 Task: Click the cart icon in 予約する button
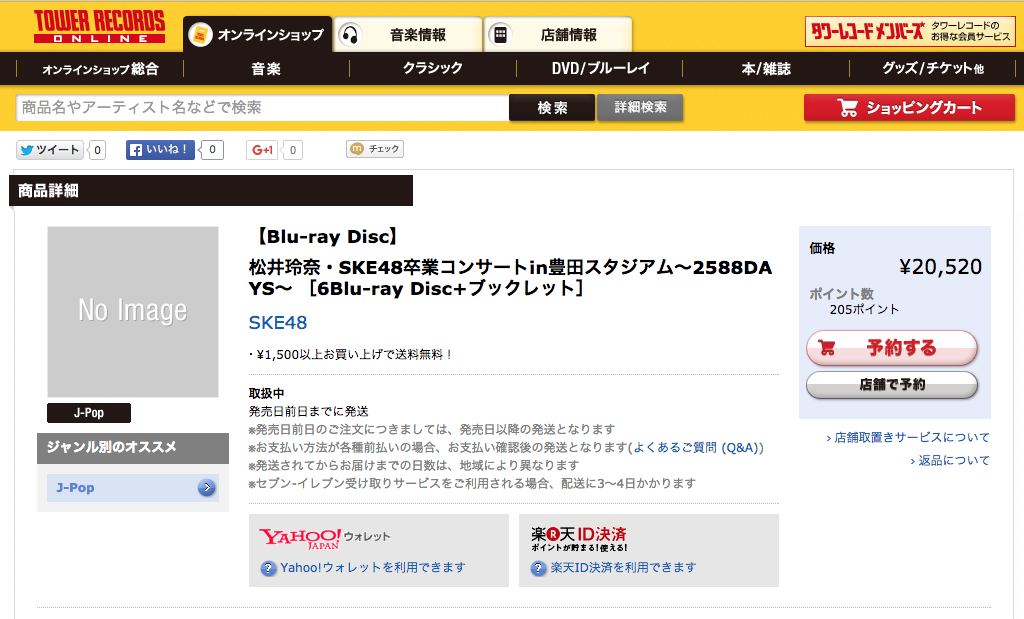pos(827,348)
